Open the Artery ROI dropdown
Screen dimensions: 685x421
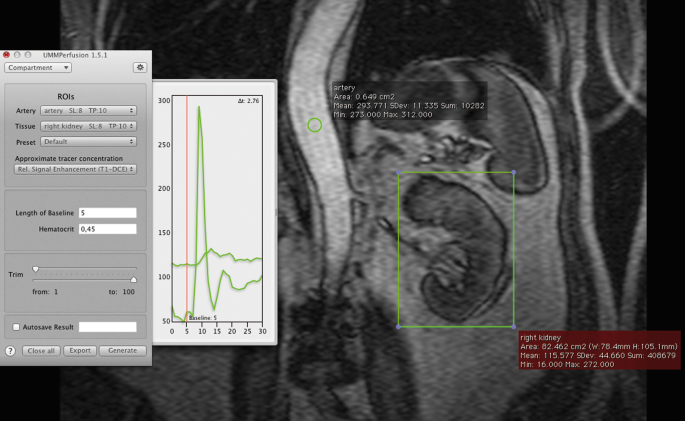coord(88,110)
